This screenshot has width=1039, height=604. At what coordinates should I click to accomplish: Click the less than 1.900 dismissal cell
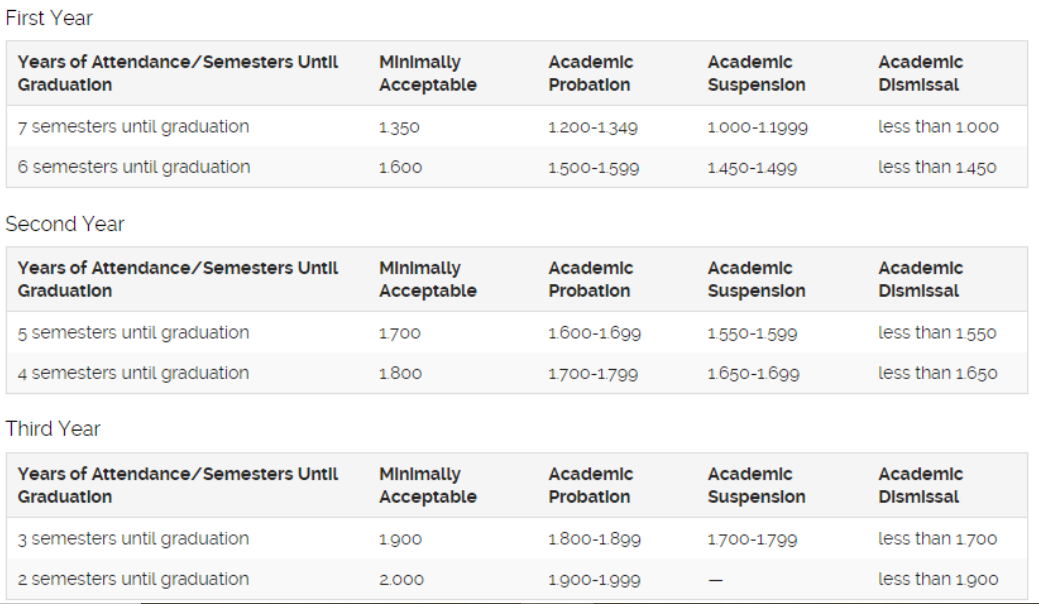point(938,580)
